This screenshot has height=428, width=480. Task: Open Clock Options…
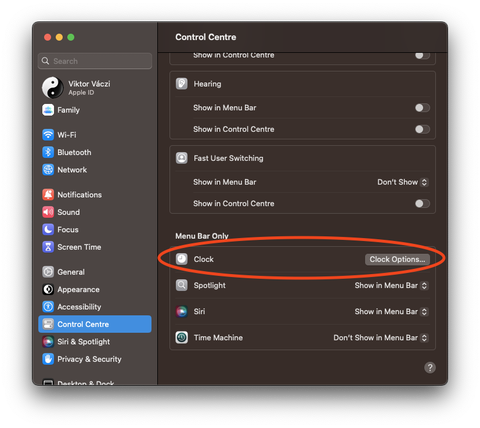(x=397, y=259)
